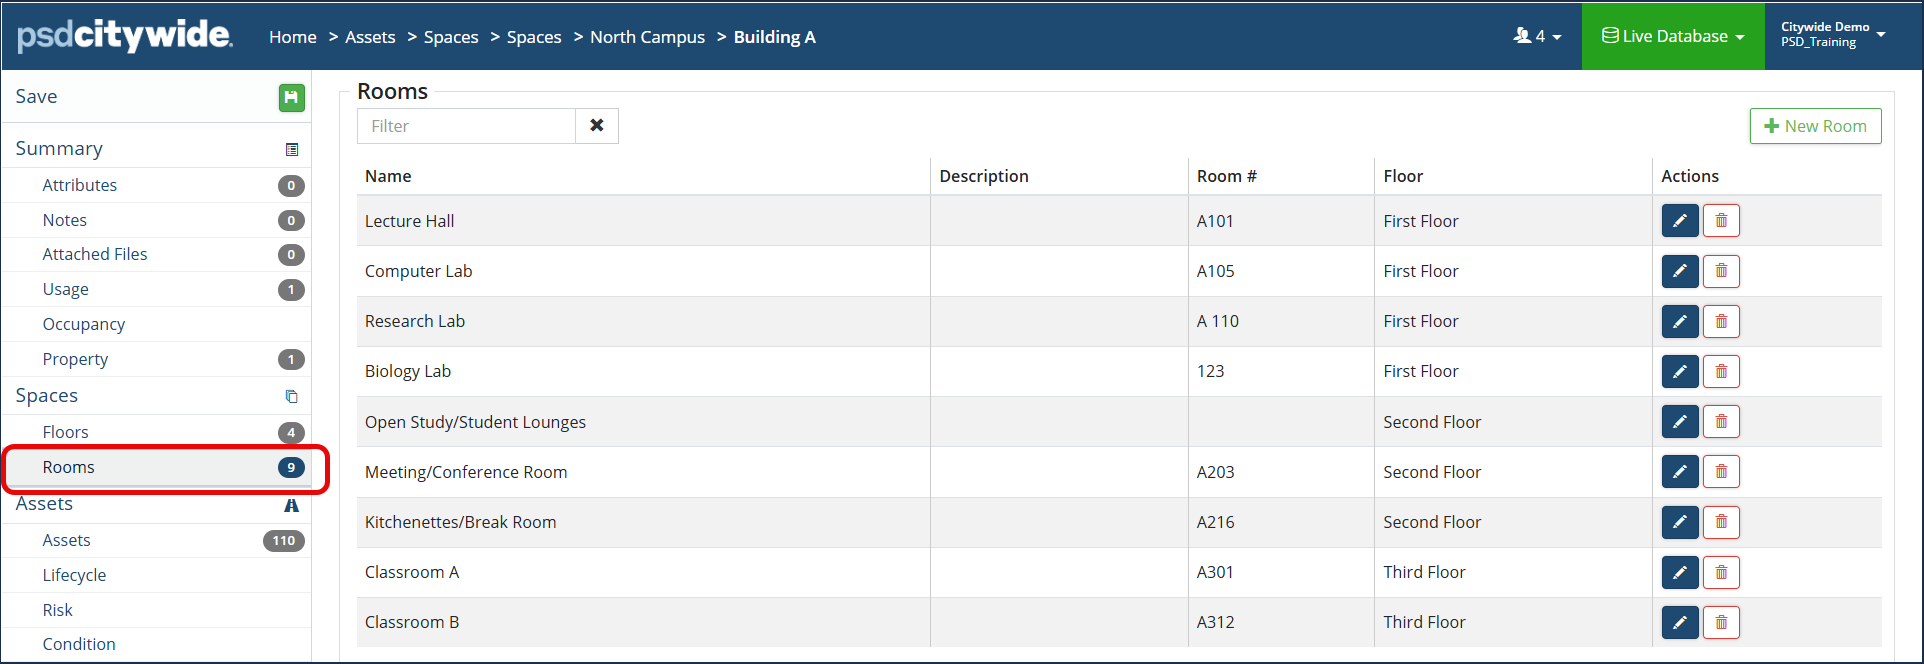Click the Spaces copy icon in sidebar

click(x=292, y=396)
